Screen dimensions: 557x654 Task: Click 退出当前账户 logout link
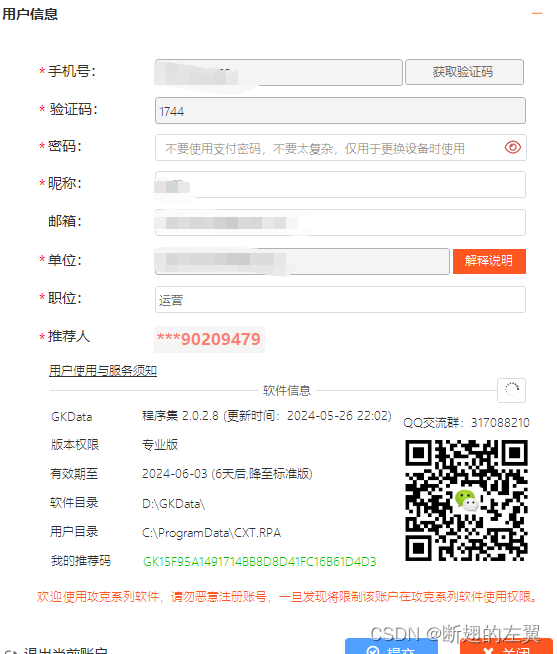pyautogui.click(x=56, y=650)
